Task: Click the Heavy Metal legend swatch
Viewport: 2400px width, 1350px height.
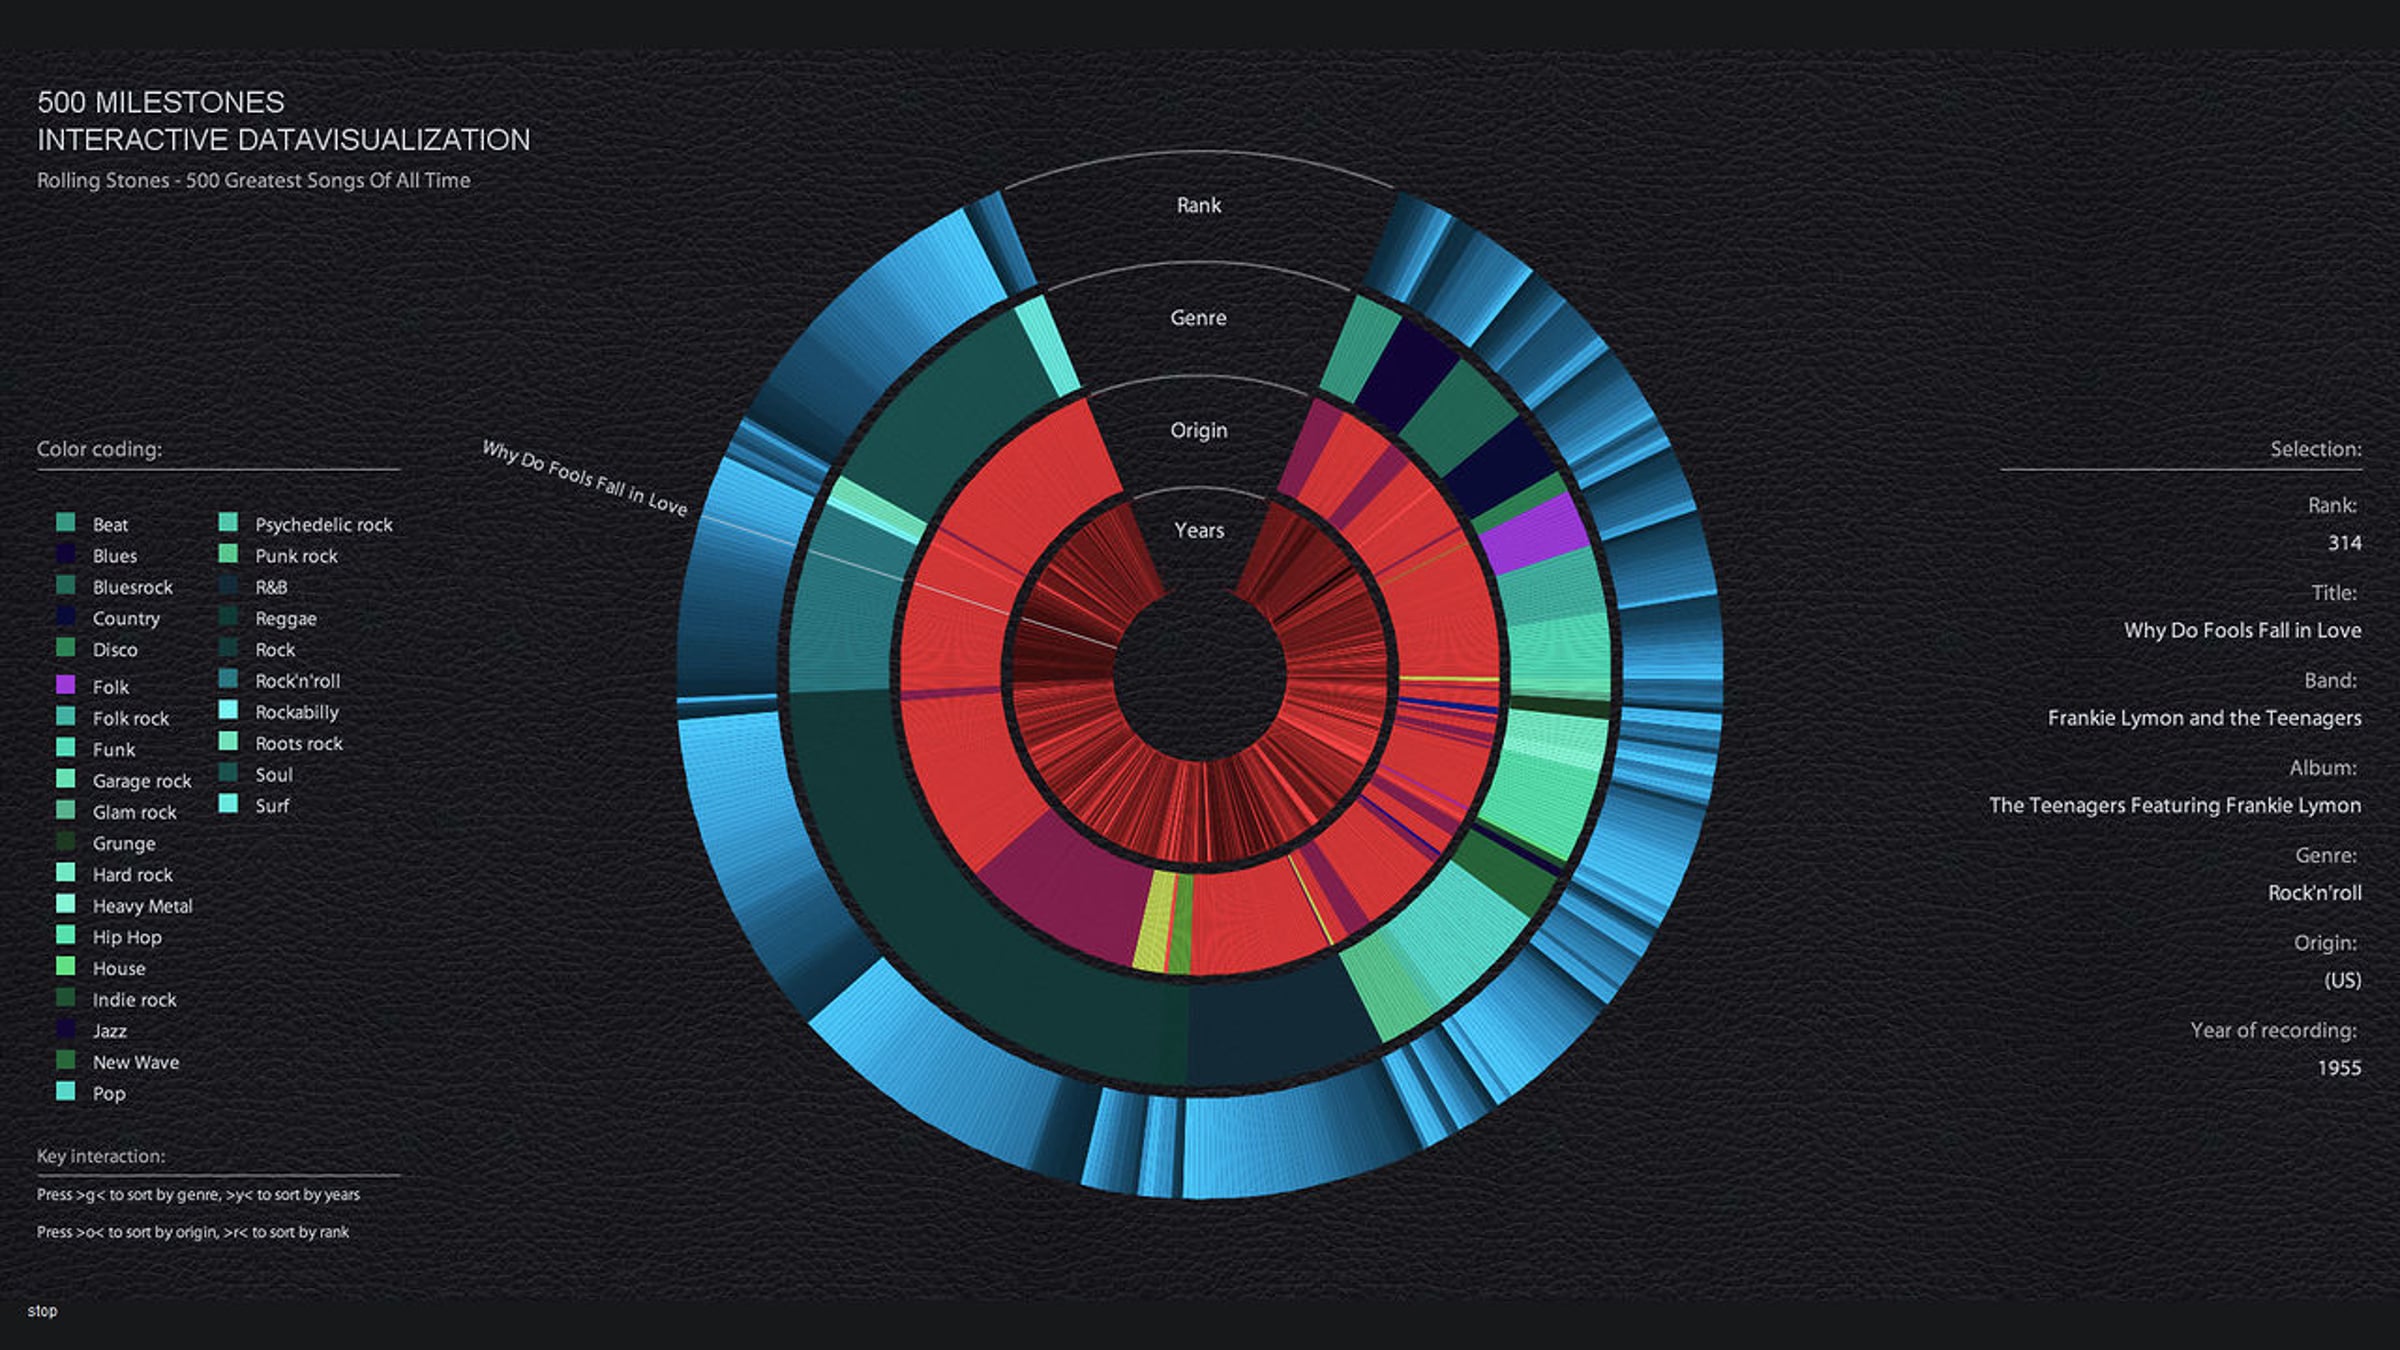Action: click(66, 904)
